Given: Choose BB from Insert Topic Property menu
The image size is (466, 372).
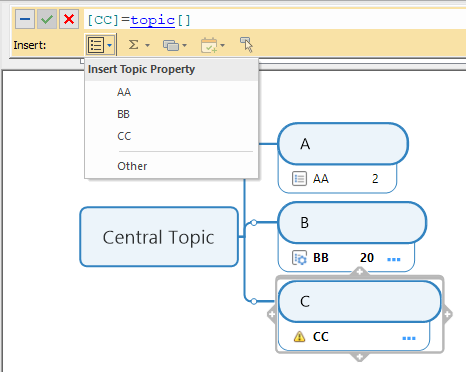Looking at the screenshot, I should click(172, 114).
